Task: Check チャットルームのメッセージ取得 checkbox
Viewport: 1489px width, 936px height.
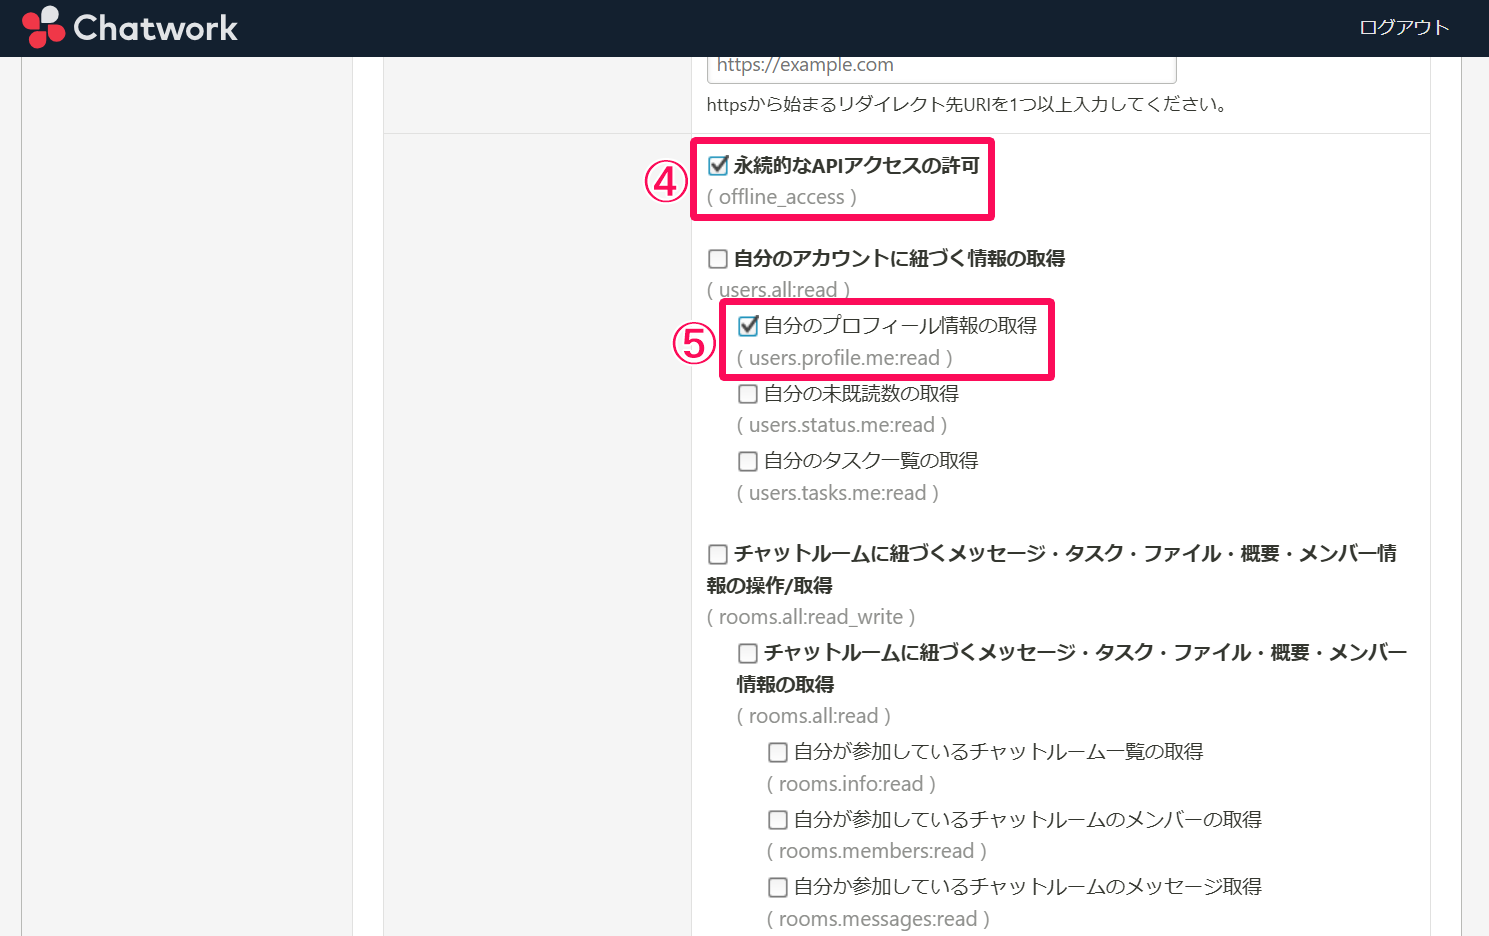Action: coord(778,887)
